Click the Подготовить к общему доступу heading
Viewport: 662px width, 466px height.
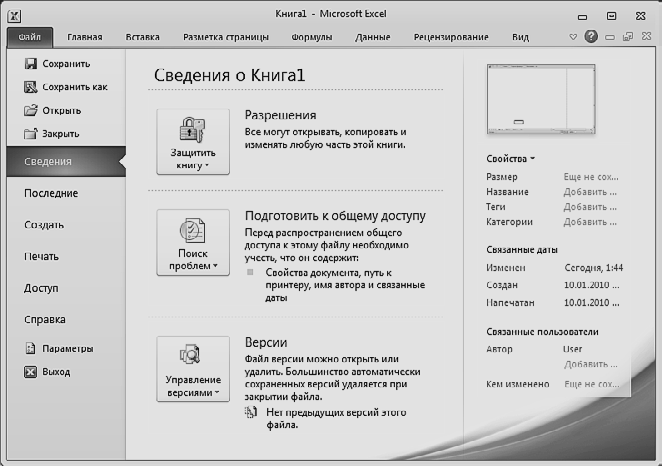(x=335, y=216)
